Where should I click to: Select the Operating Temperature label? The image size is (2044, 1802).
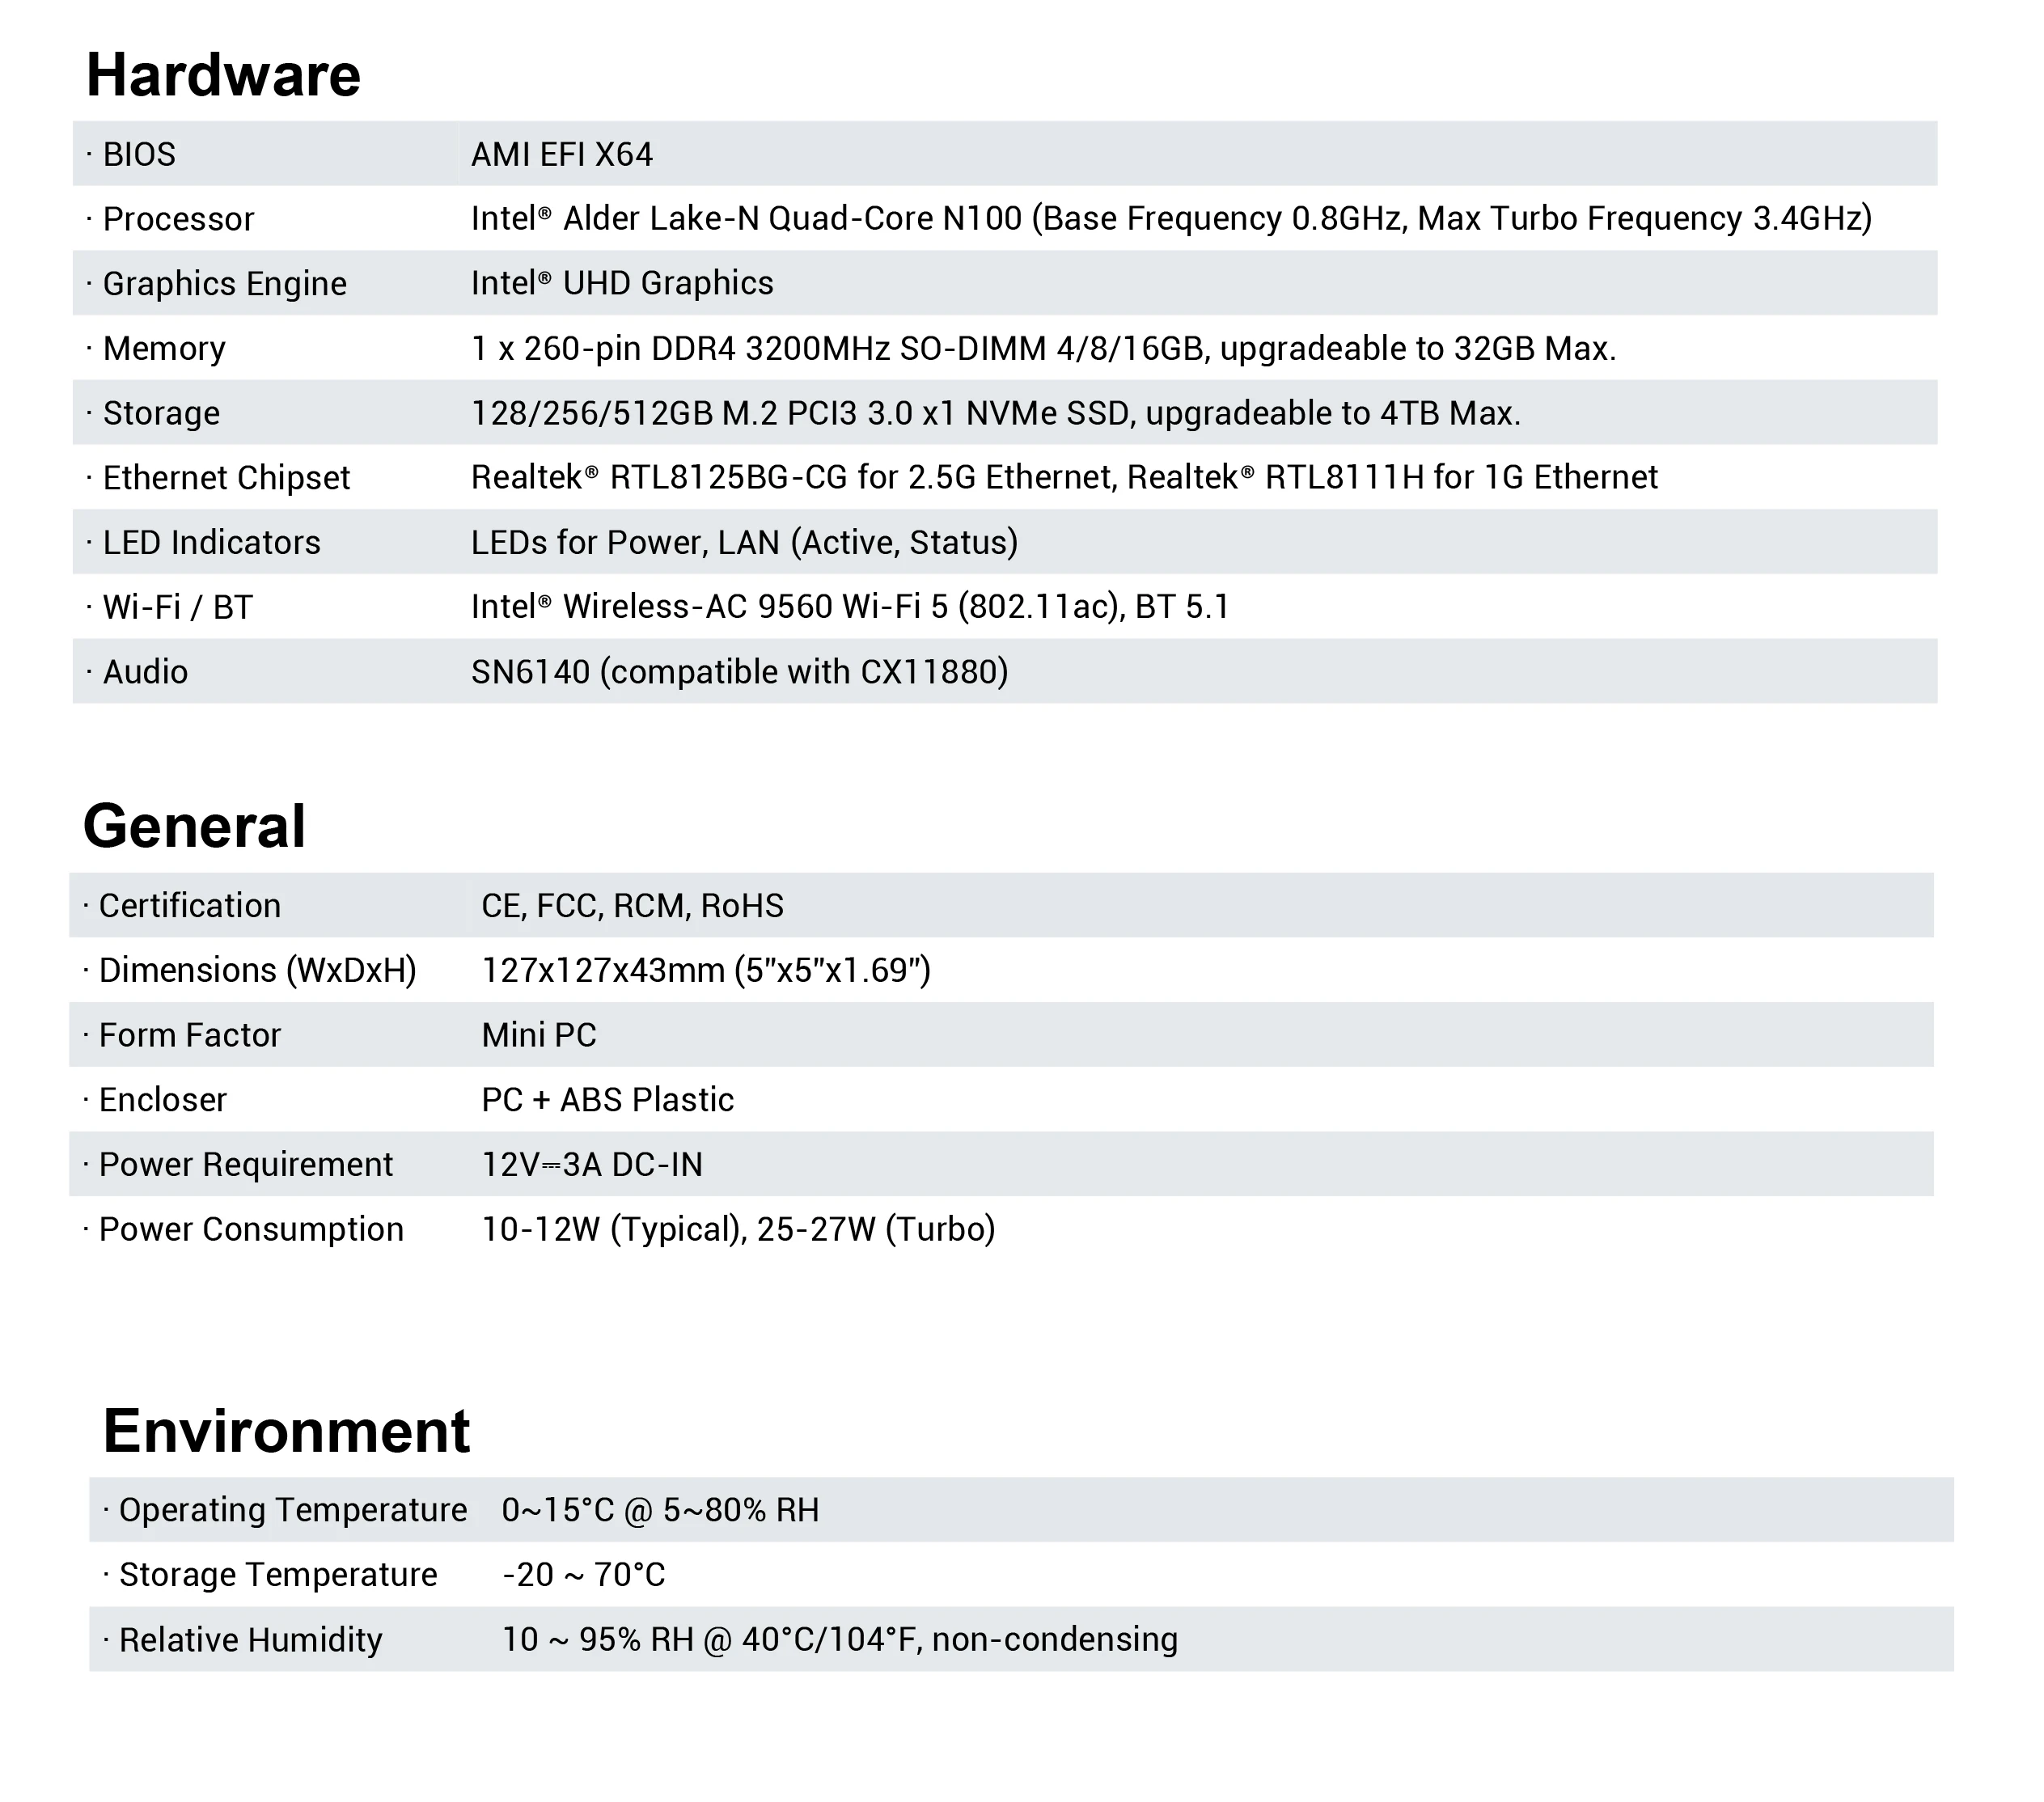292,1510
